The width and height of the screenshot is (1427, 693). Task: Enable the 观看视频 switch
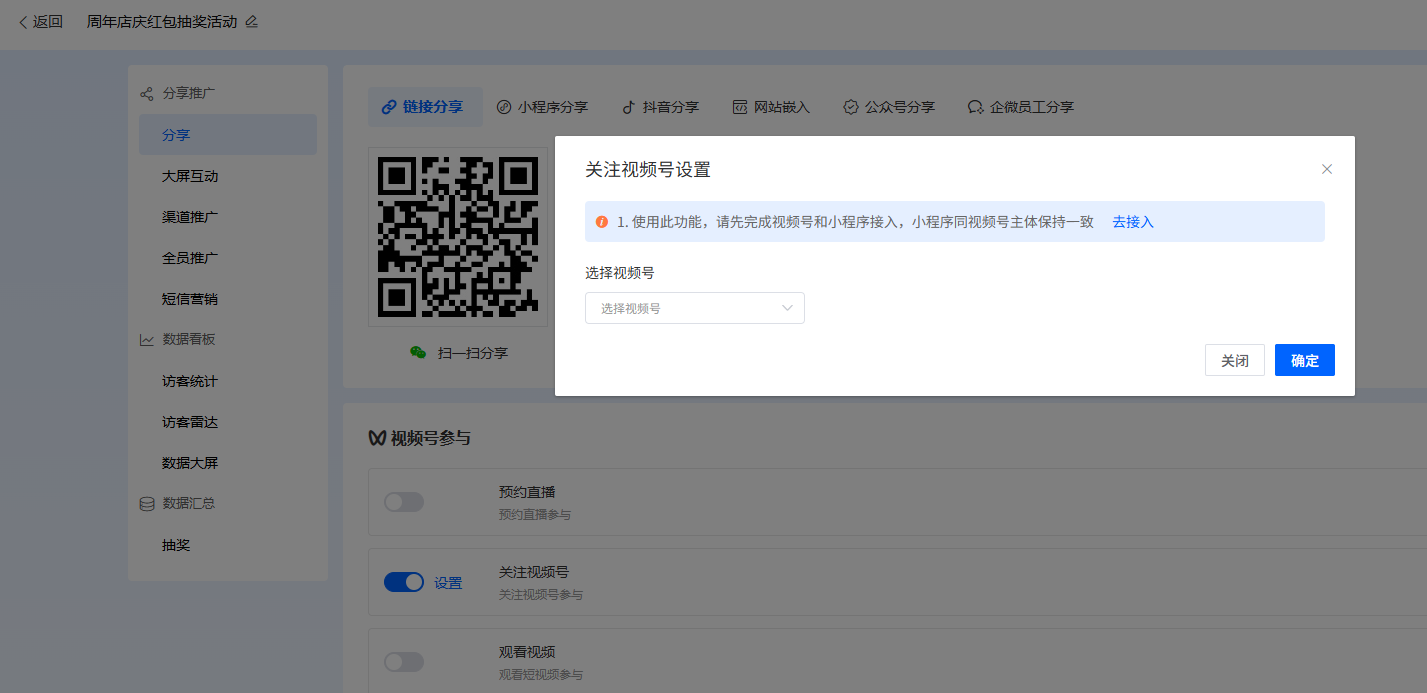click(x=404, y=662)
